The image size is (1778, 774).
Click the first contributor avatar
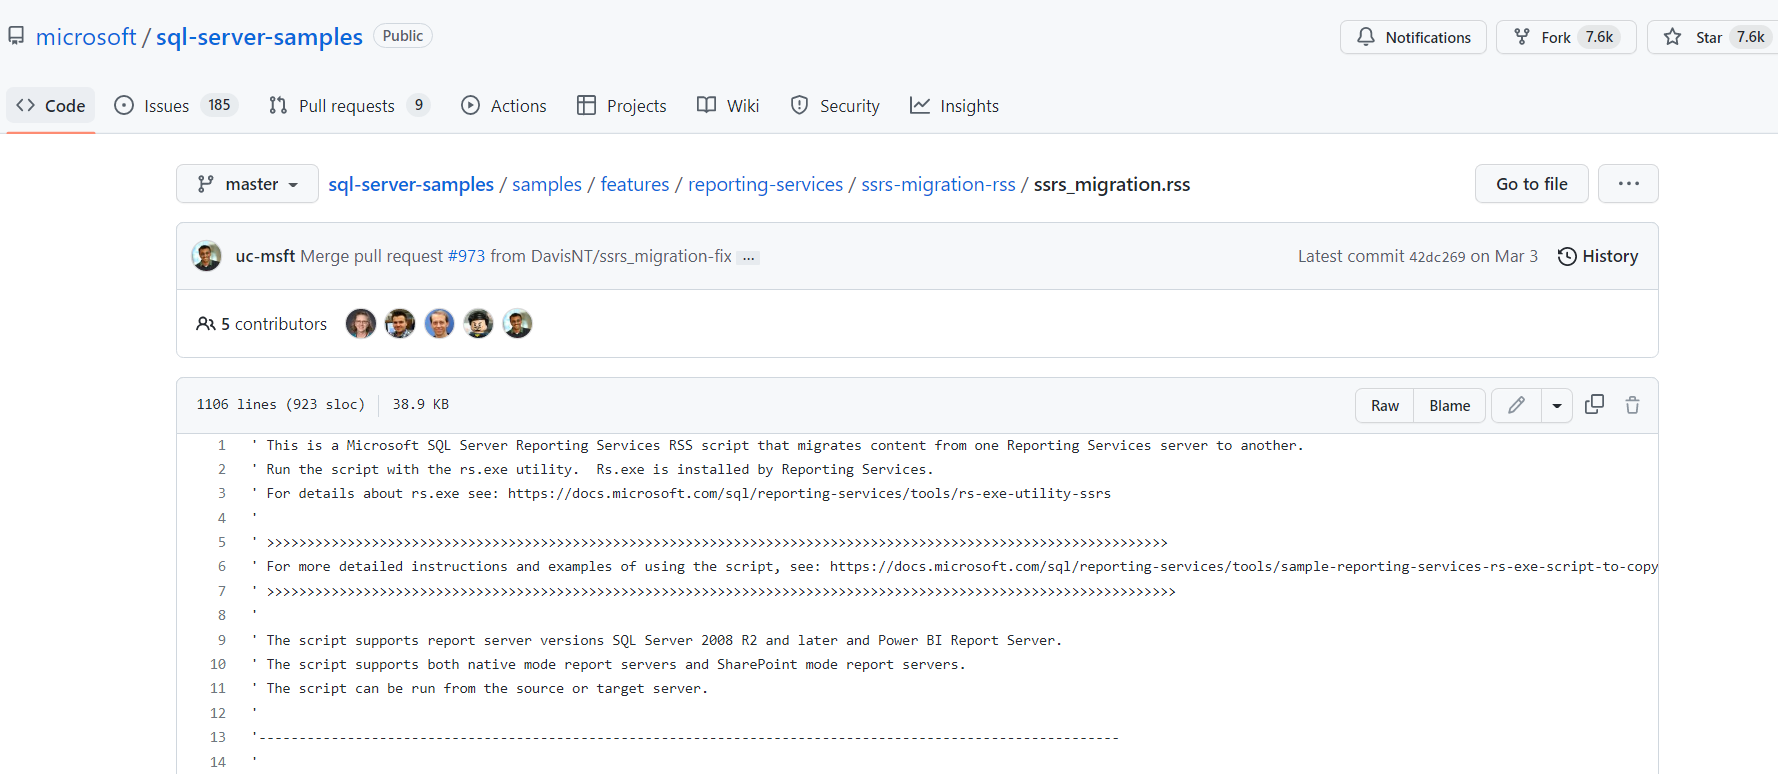[x=361, y=324]
